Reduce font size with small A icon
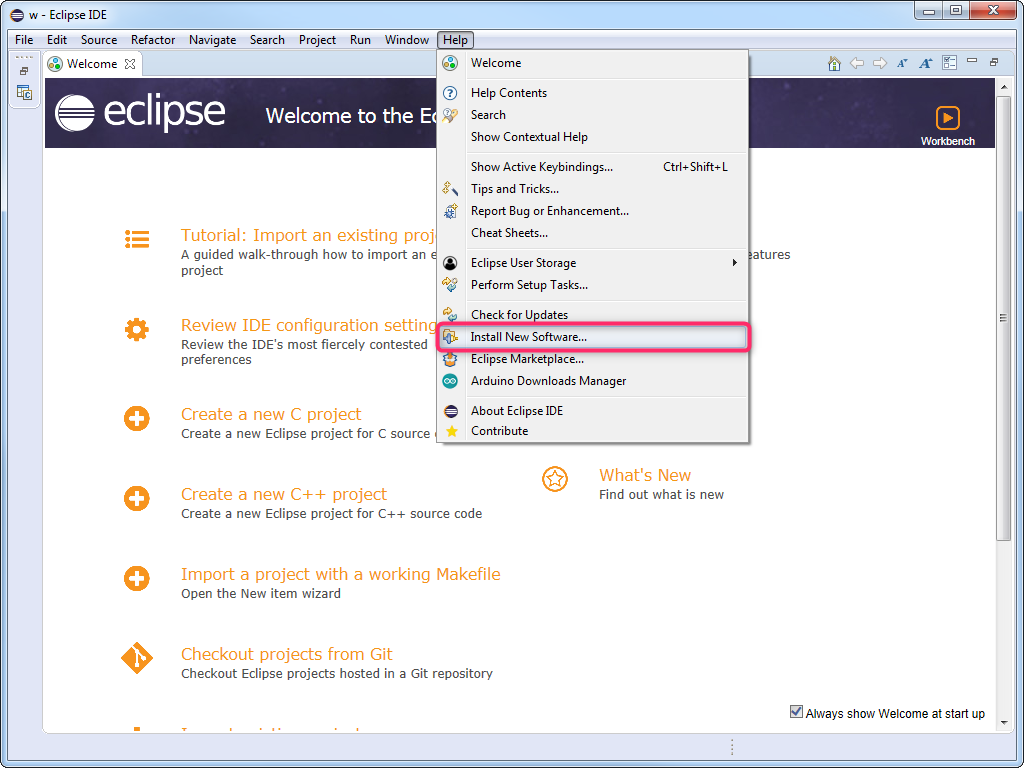 [902, 63]
